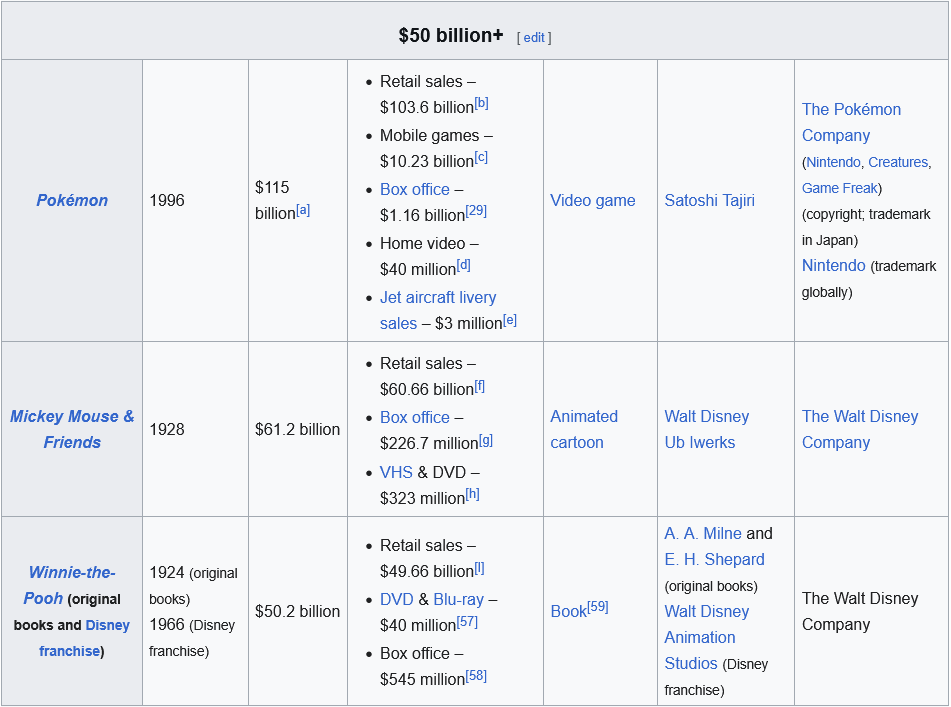Click the 1924 (original books) text
This screenshot has height=707, width=951.
[x=193, y=586]
